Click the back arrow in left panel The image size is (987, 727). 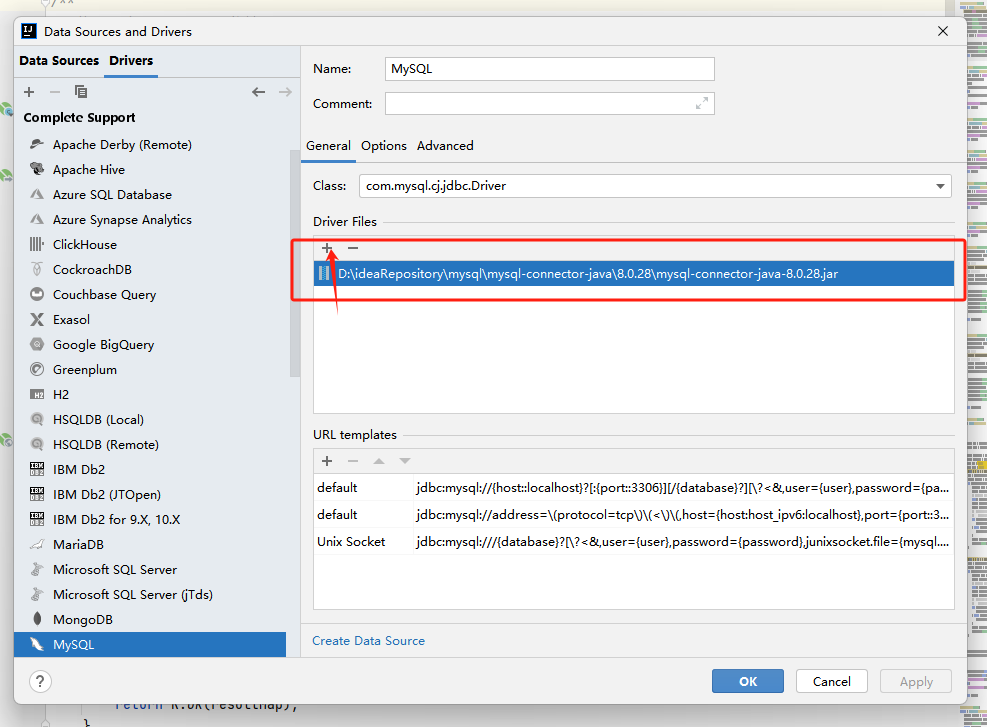point(259,92)
